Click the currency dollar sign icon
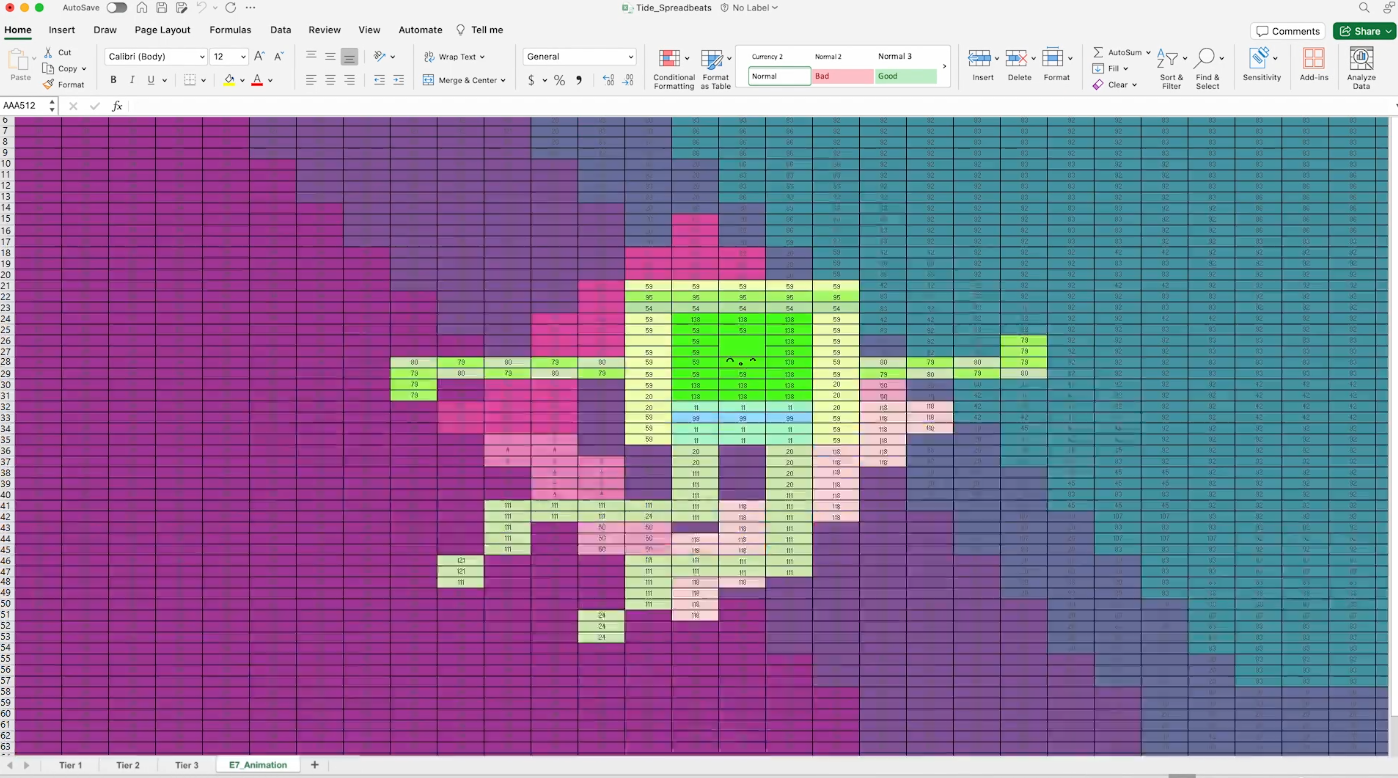The width and height of the screenshot is (1398, 778). [x=531, y=80]
